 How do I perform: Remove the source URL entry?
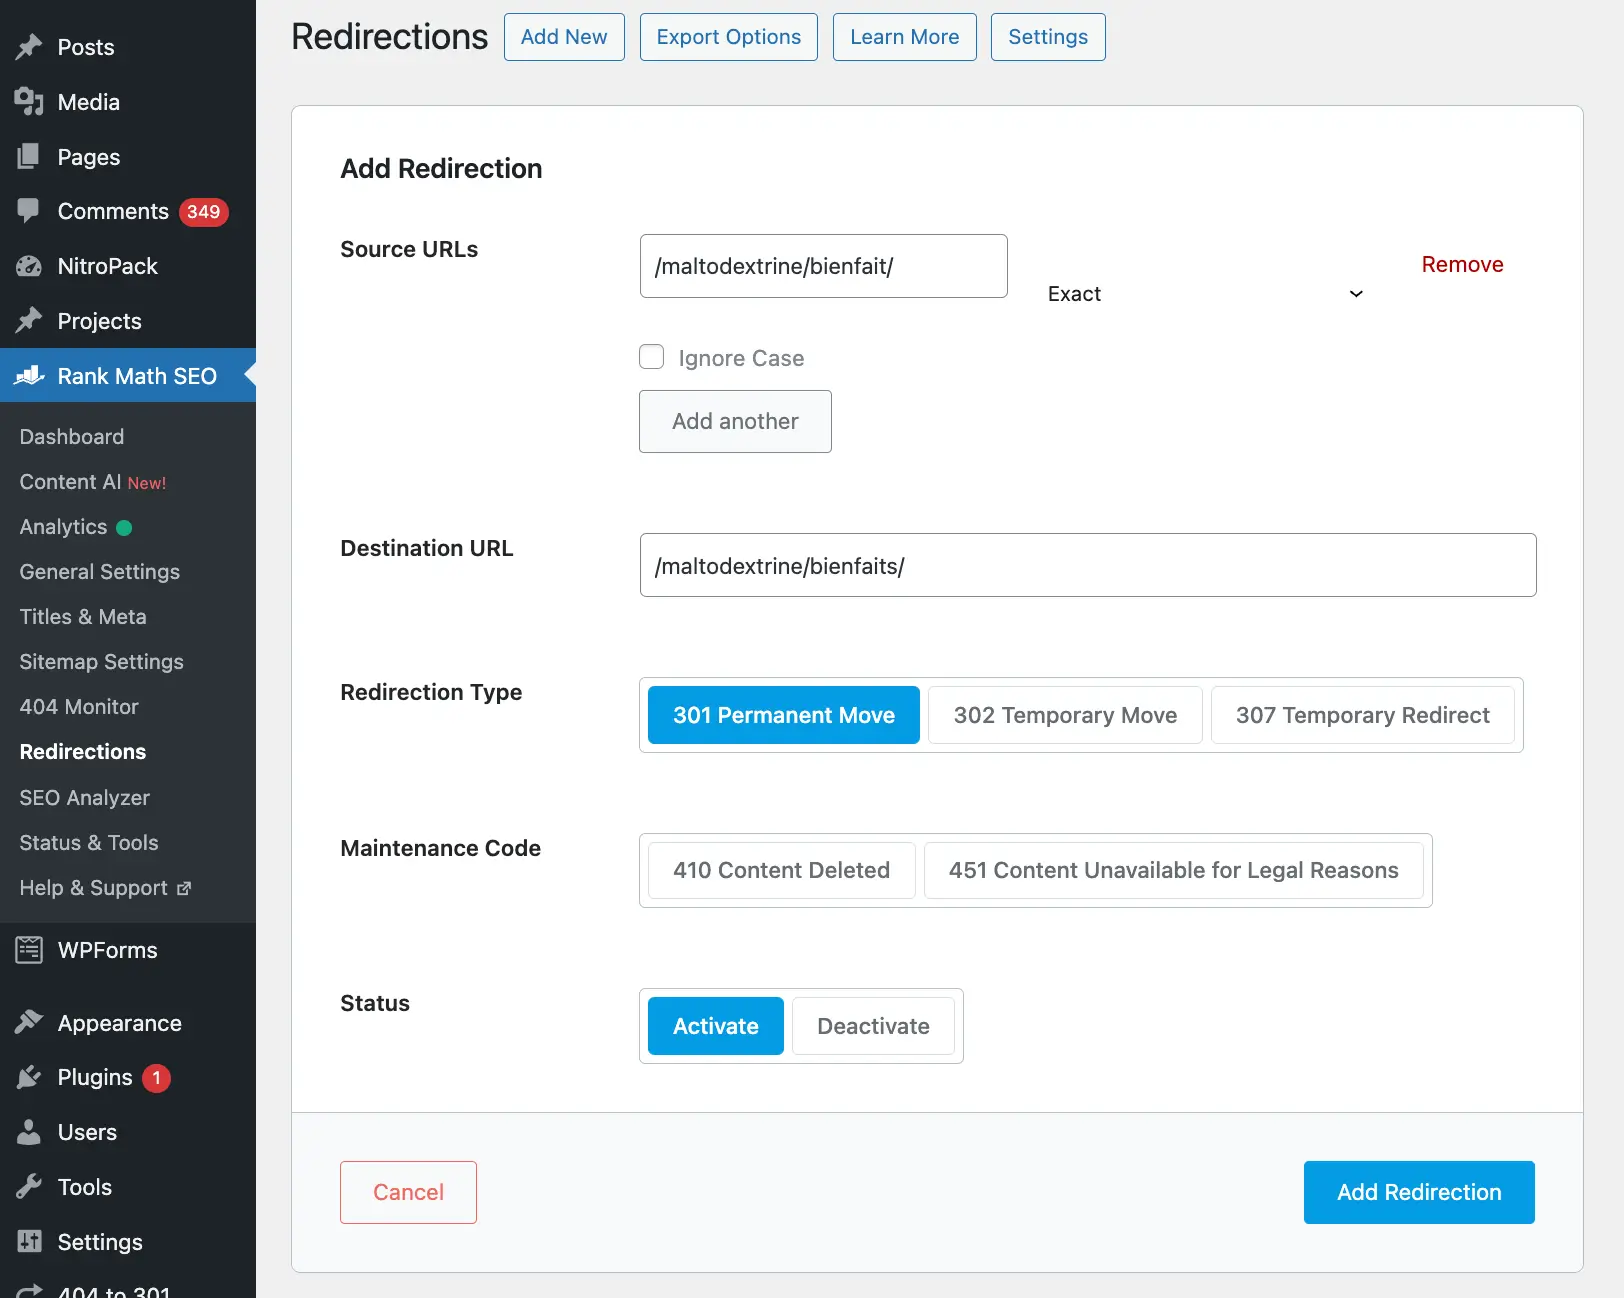click(1462, 264)
